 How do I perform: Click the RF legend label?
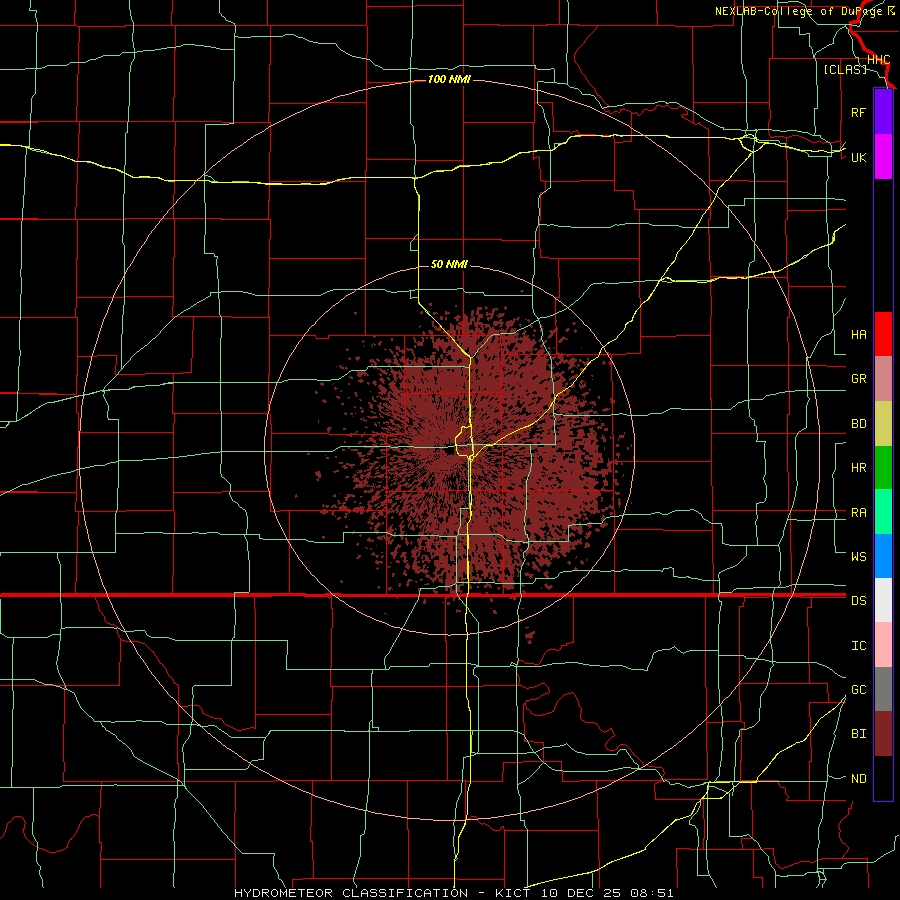point(859,113)
